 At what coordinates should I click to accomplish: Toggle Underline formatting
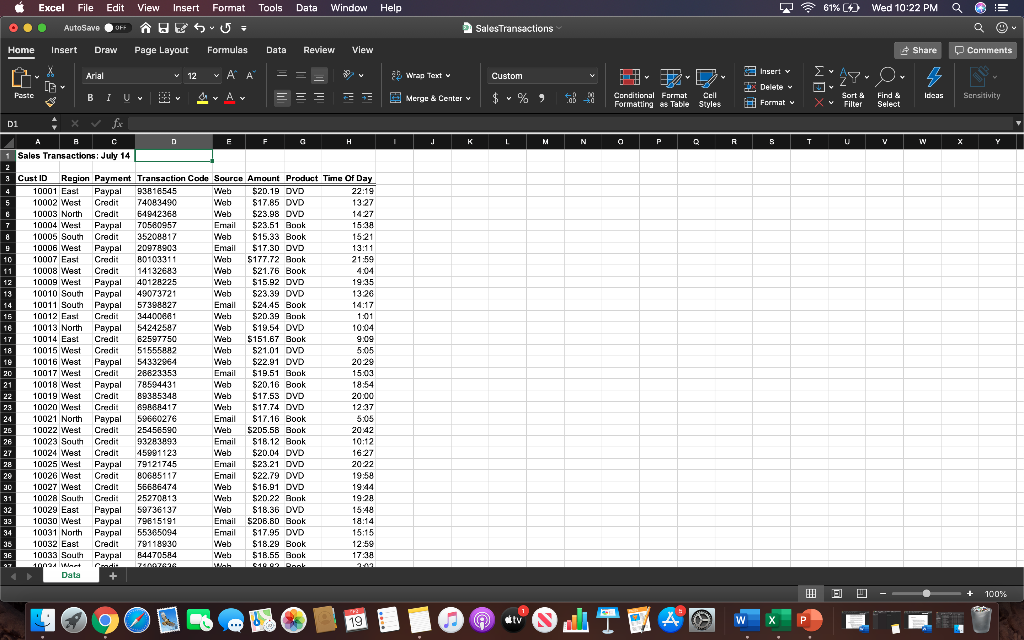pos(127,98)
